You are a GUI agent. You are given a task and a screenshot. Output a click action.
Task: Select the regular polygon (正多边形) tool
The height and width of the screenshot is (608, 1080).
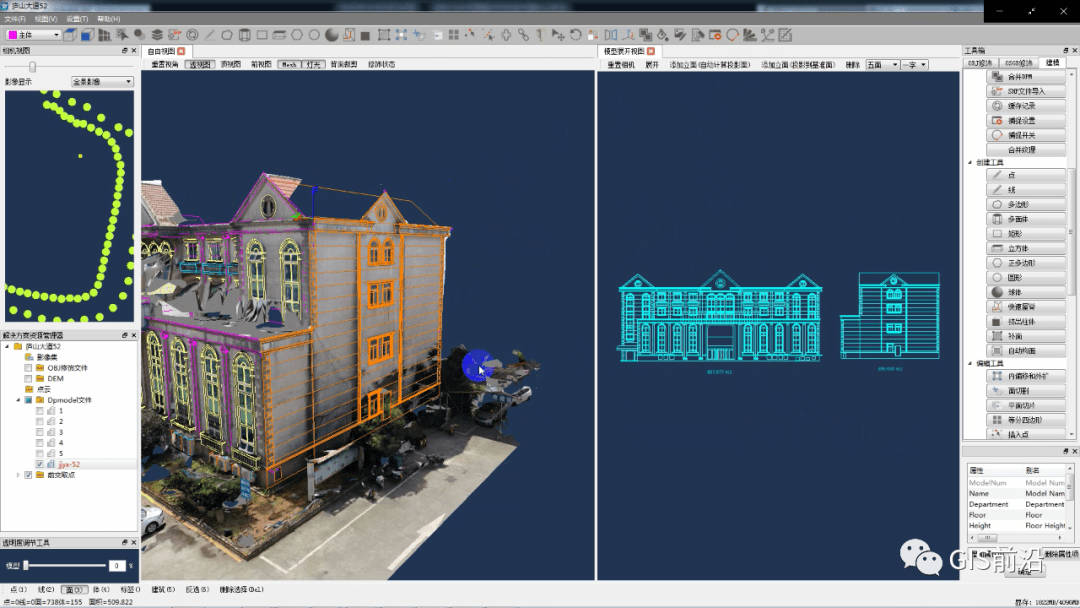point(1026,263)
